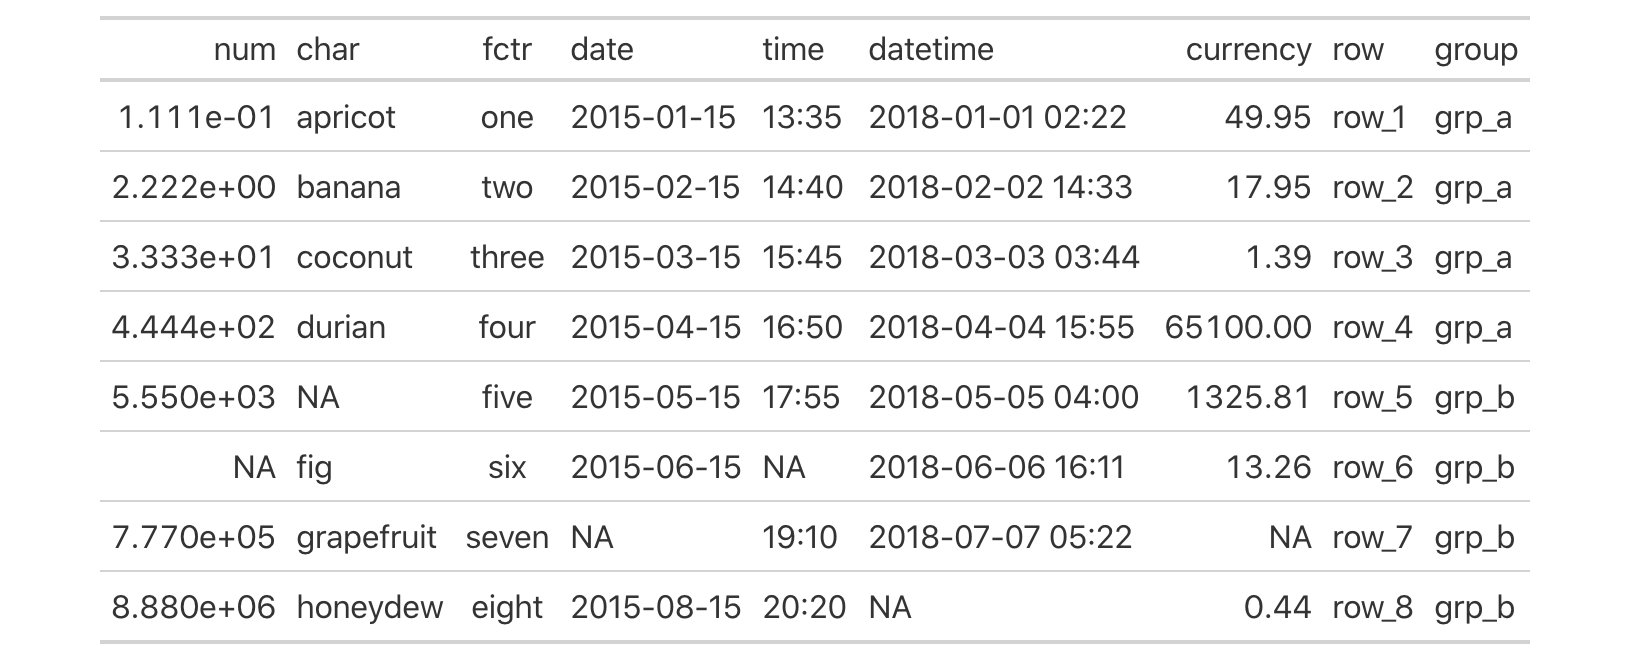The image size is (1628, 666).
Task: Click the "coconut" cell
Action: [x=354, y=258]
